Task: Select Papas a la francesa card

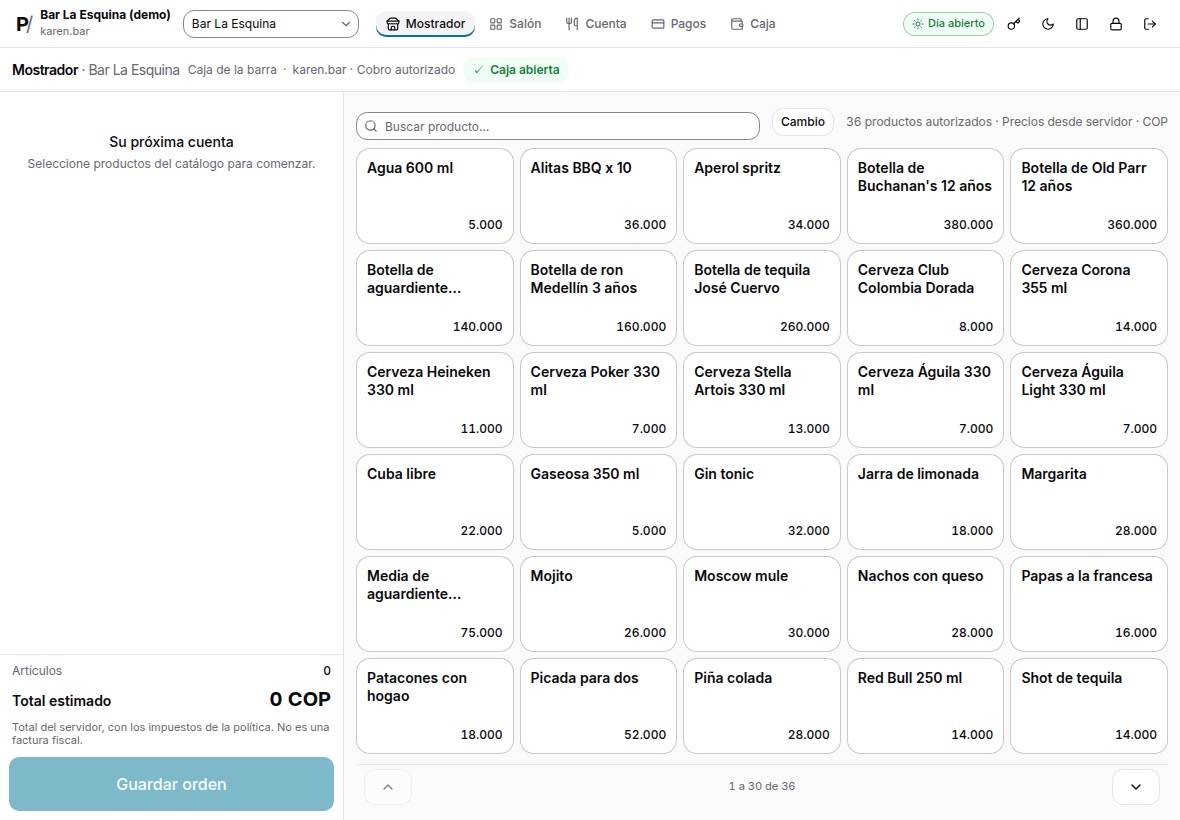Action: coord(1089,604)
